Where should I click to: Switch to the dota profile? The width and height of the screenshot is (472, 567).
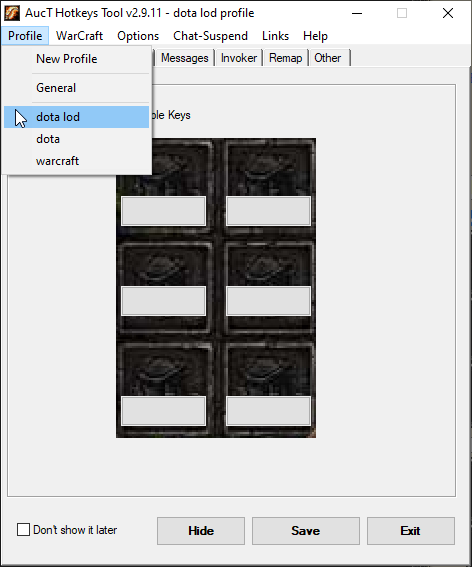(76, 139)
